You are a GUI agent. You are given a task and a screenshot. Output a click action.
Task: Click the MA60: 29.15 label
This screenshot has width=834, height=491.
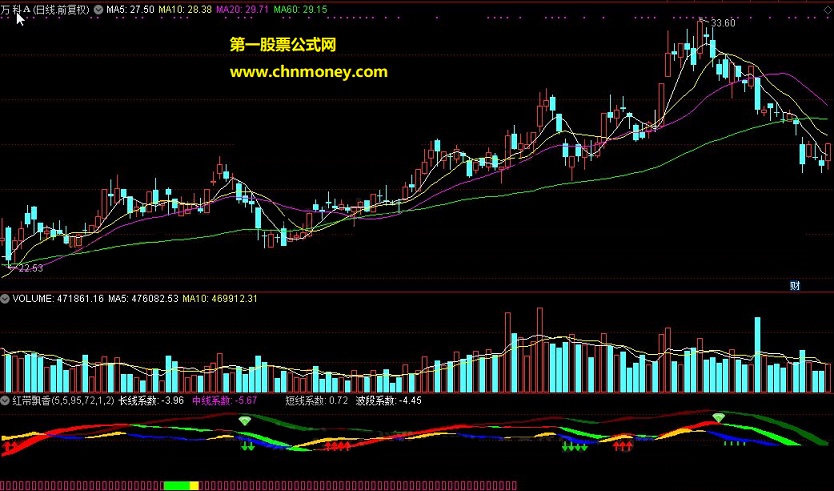pyautogui.click(x=300, y=10)
